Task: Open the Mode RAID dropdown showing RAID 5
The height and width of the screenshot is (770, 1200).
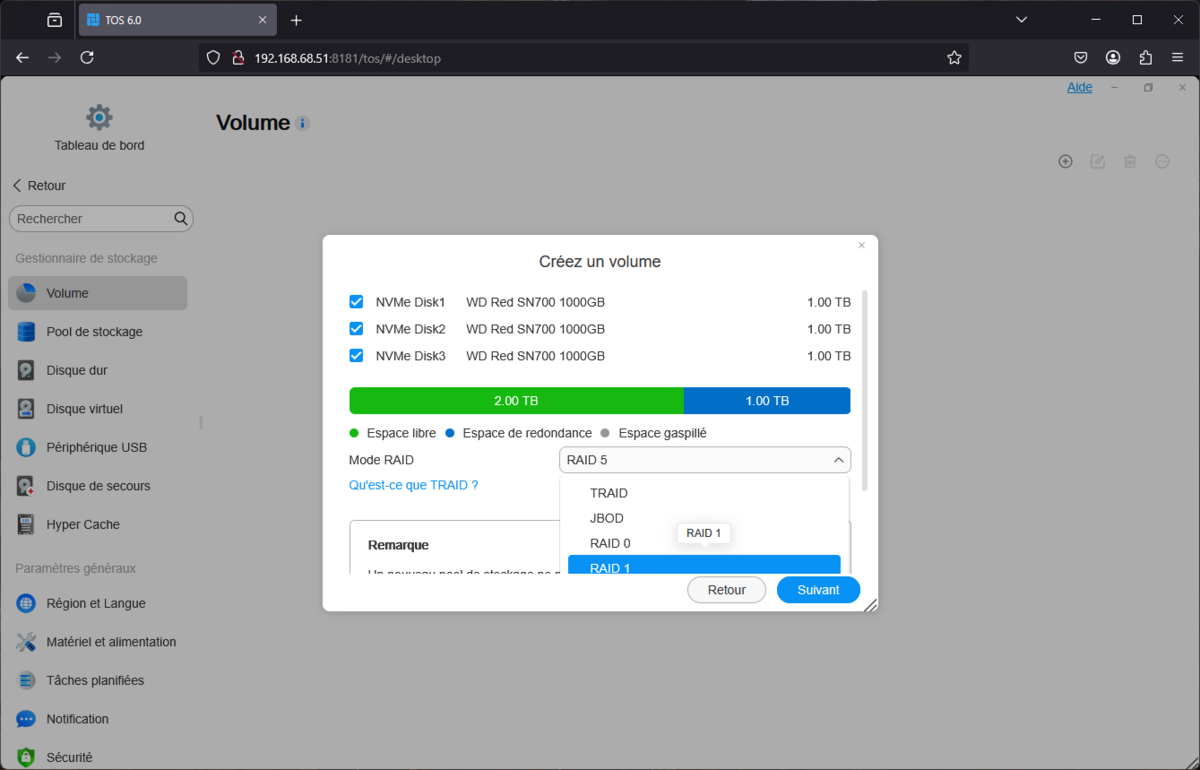Action: (x=705, y=460)
